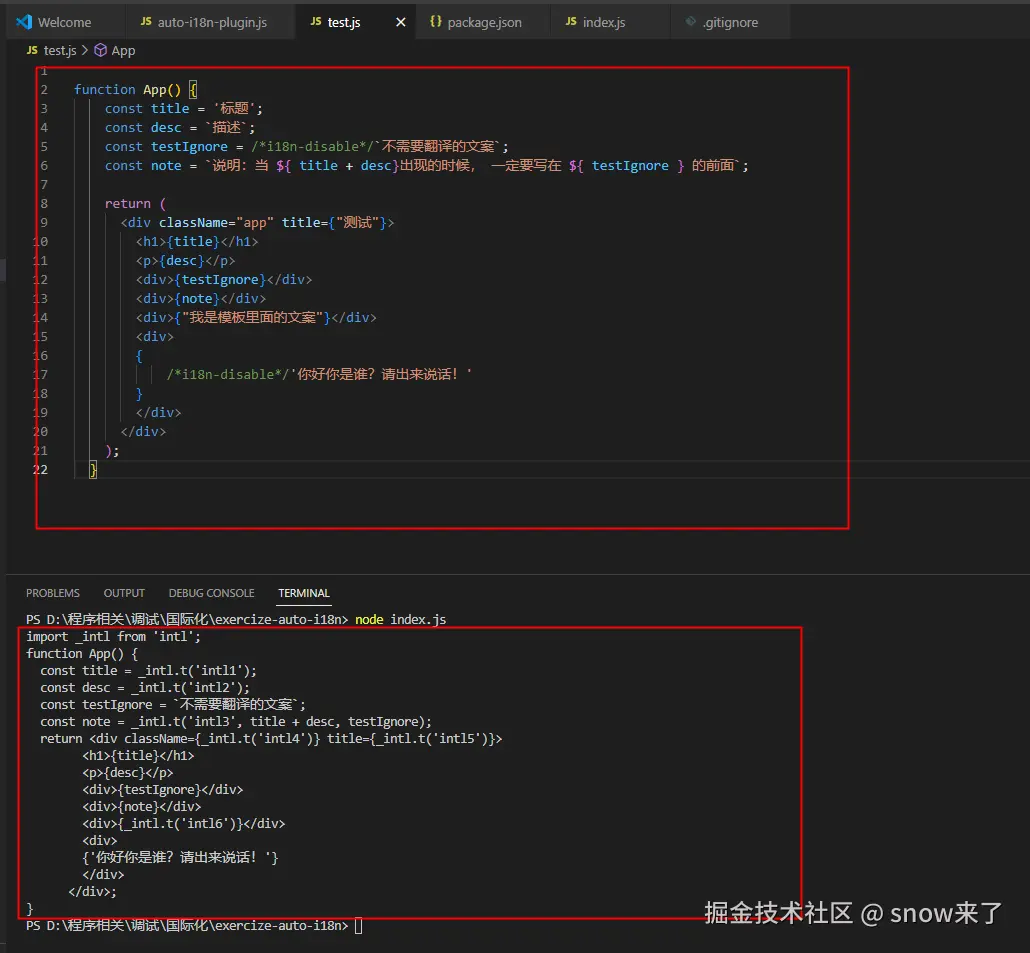Click the diamond icon on the .gitignore tab
Screen dimensions: 1030x953
pyautogui.click(x=690, y=22)
